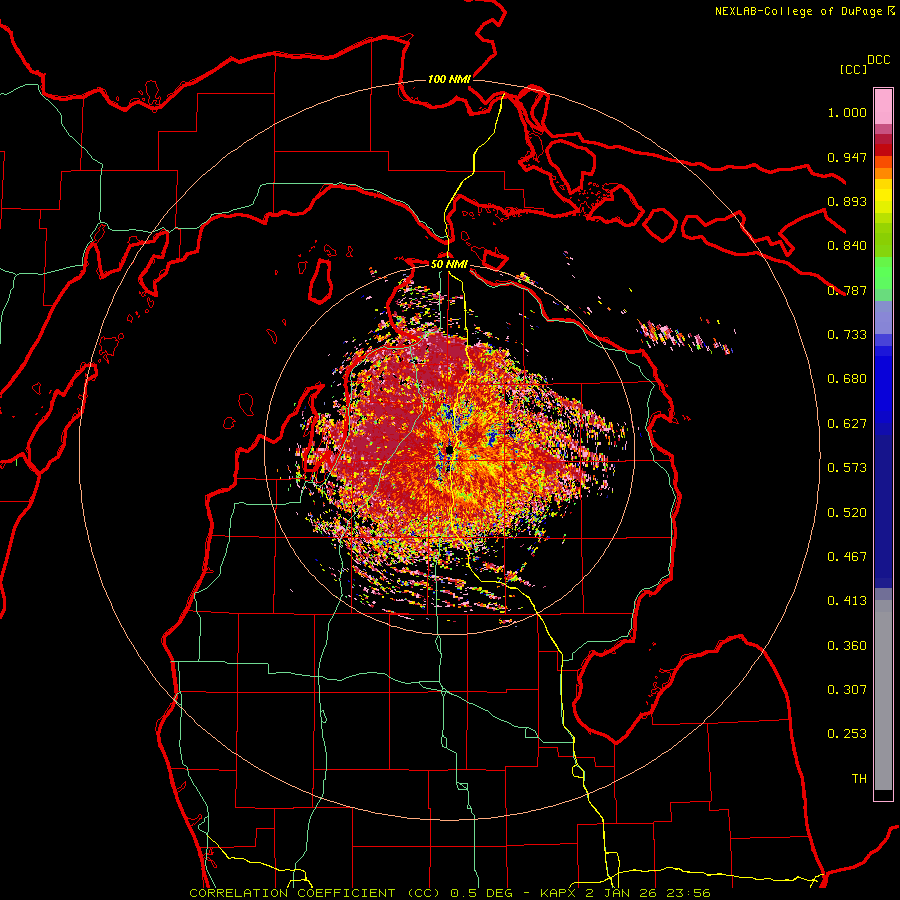Click the [CC] units label above the color bar
This screenshot has height=900, width=900.
[x=854, y=69]
